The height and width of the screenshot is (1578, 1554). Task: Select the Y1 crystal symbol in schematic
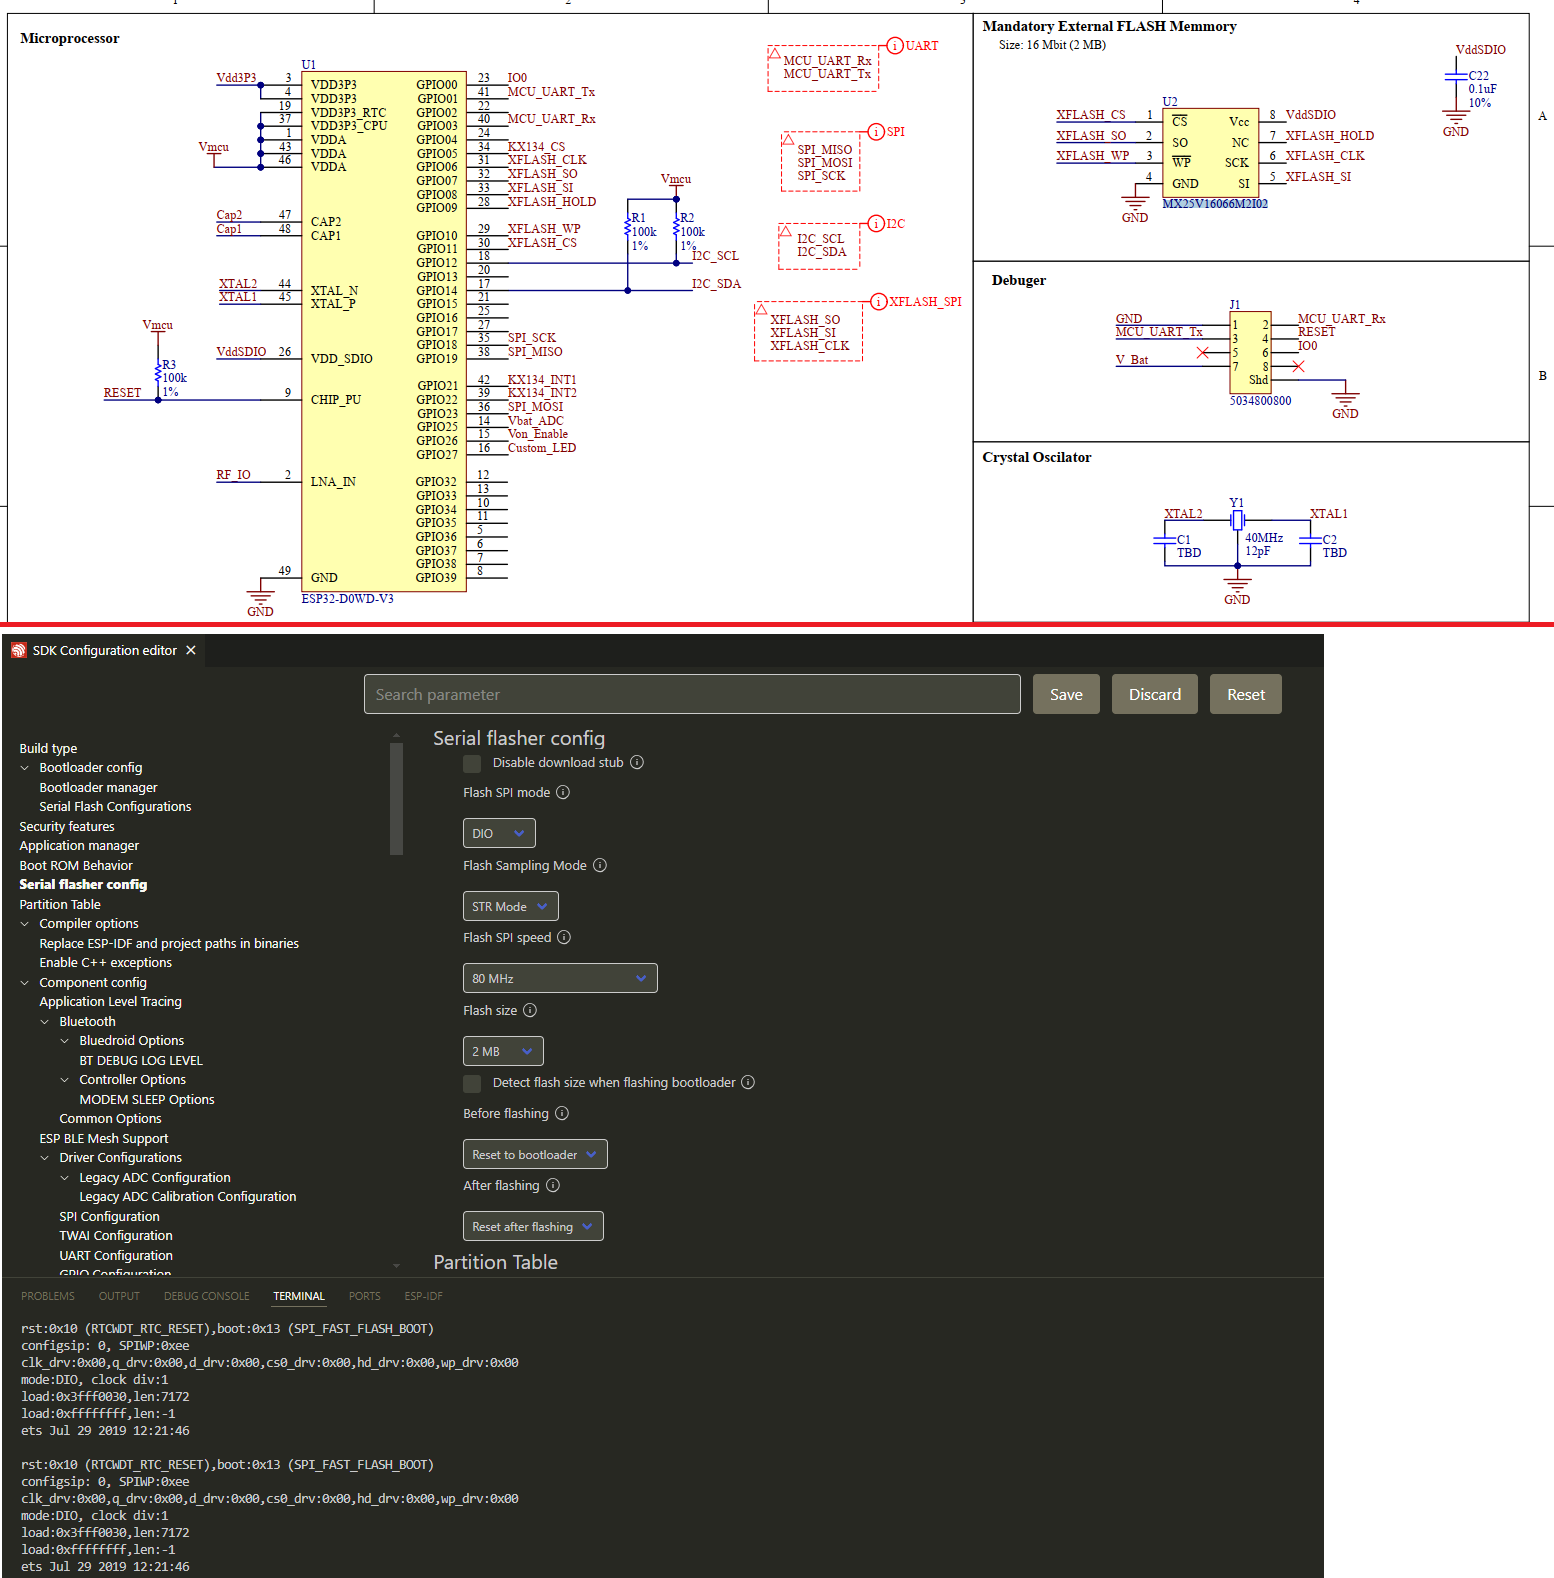tap(1237, 520)
